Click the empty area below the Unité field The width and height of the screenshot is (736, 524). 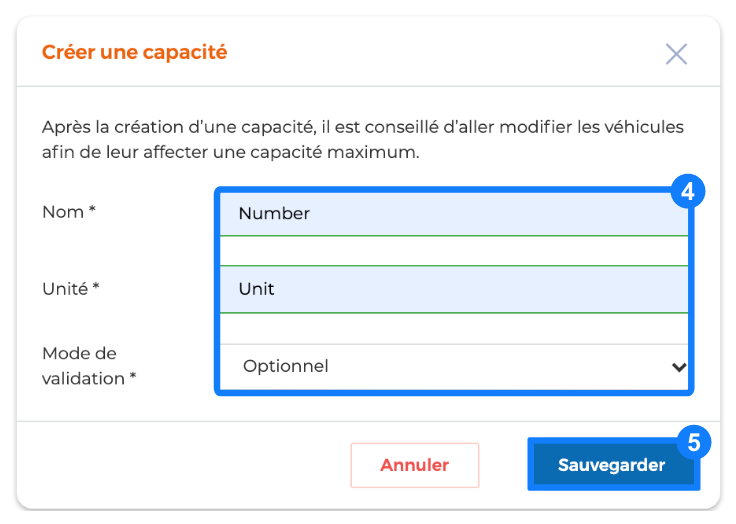tap(454, 328)
